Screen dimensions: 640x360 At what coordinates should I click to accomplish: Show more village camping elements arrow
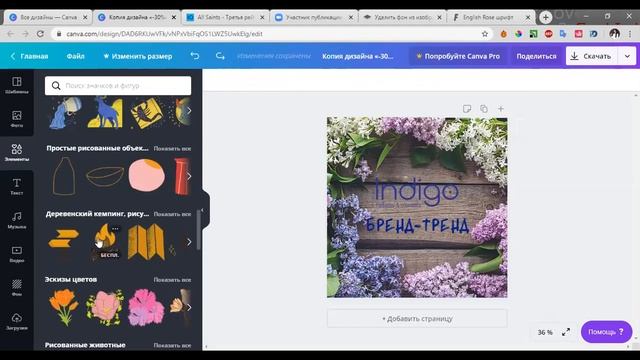click(189, 242)
